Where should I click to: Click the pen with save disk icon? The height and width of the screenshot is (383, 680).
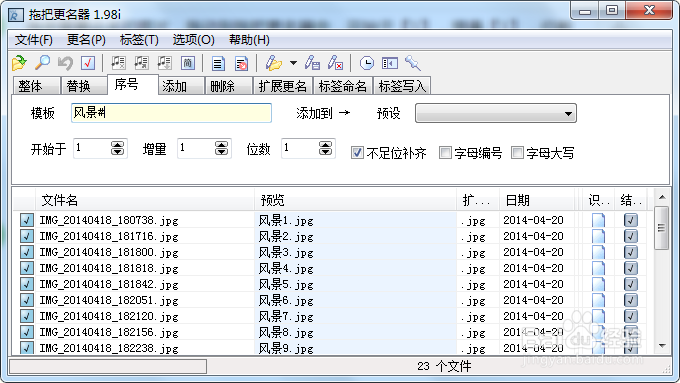[x=312, y=63]
